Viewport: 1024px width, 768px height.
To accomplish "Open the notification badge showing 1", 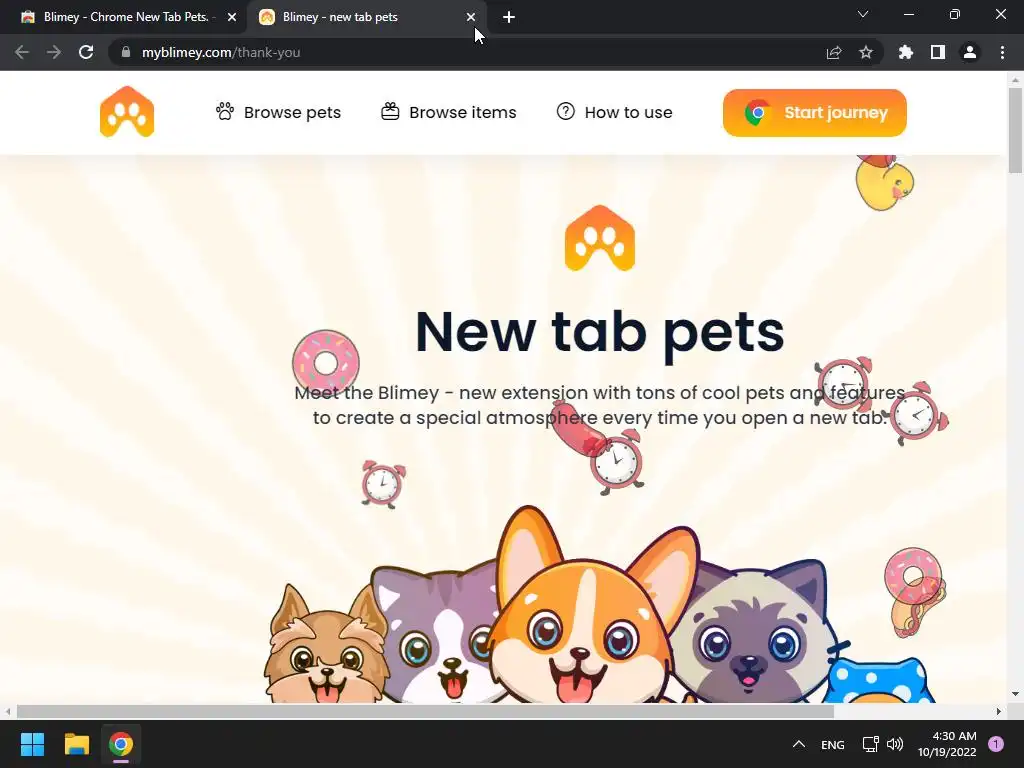I will (996, 744).
